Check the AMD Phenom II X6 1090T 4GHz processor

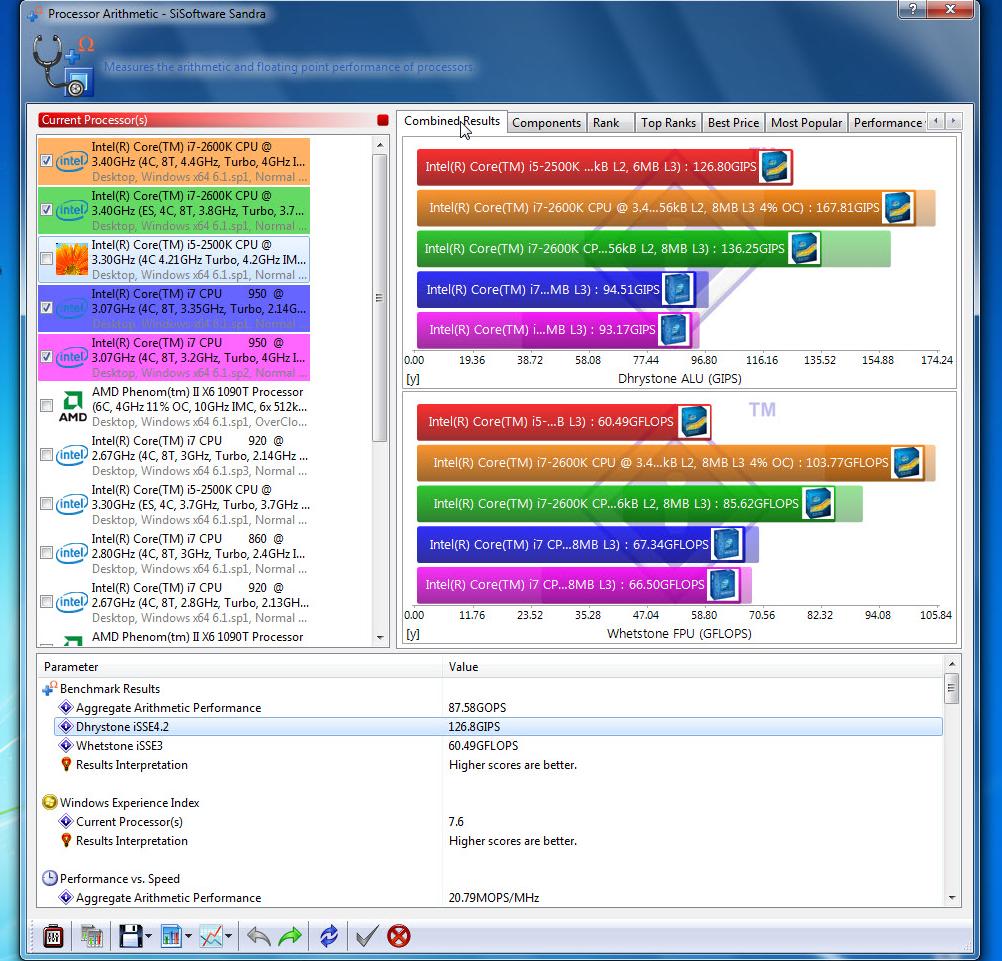coord(46,406)
